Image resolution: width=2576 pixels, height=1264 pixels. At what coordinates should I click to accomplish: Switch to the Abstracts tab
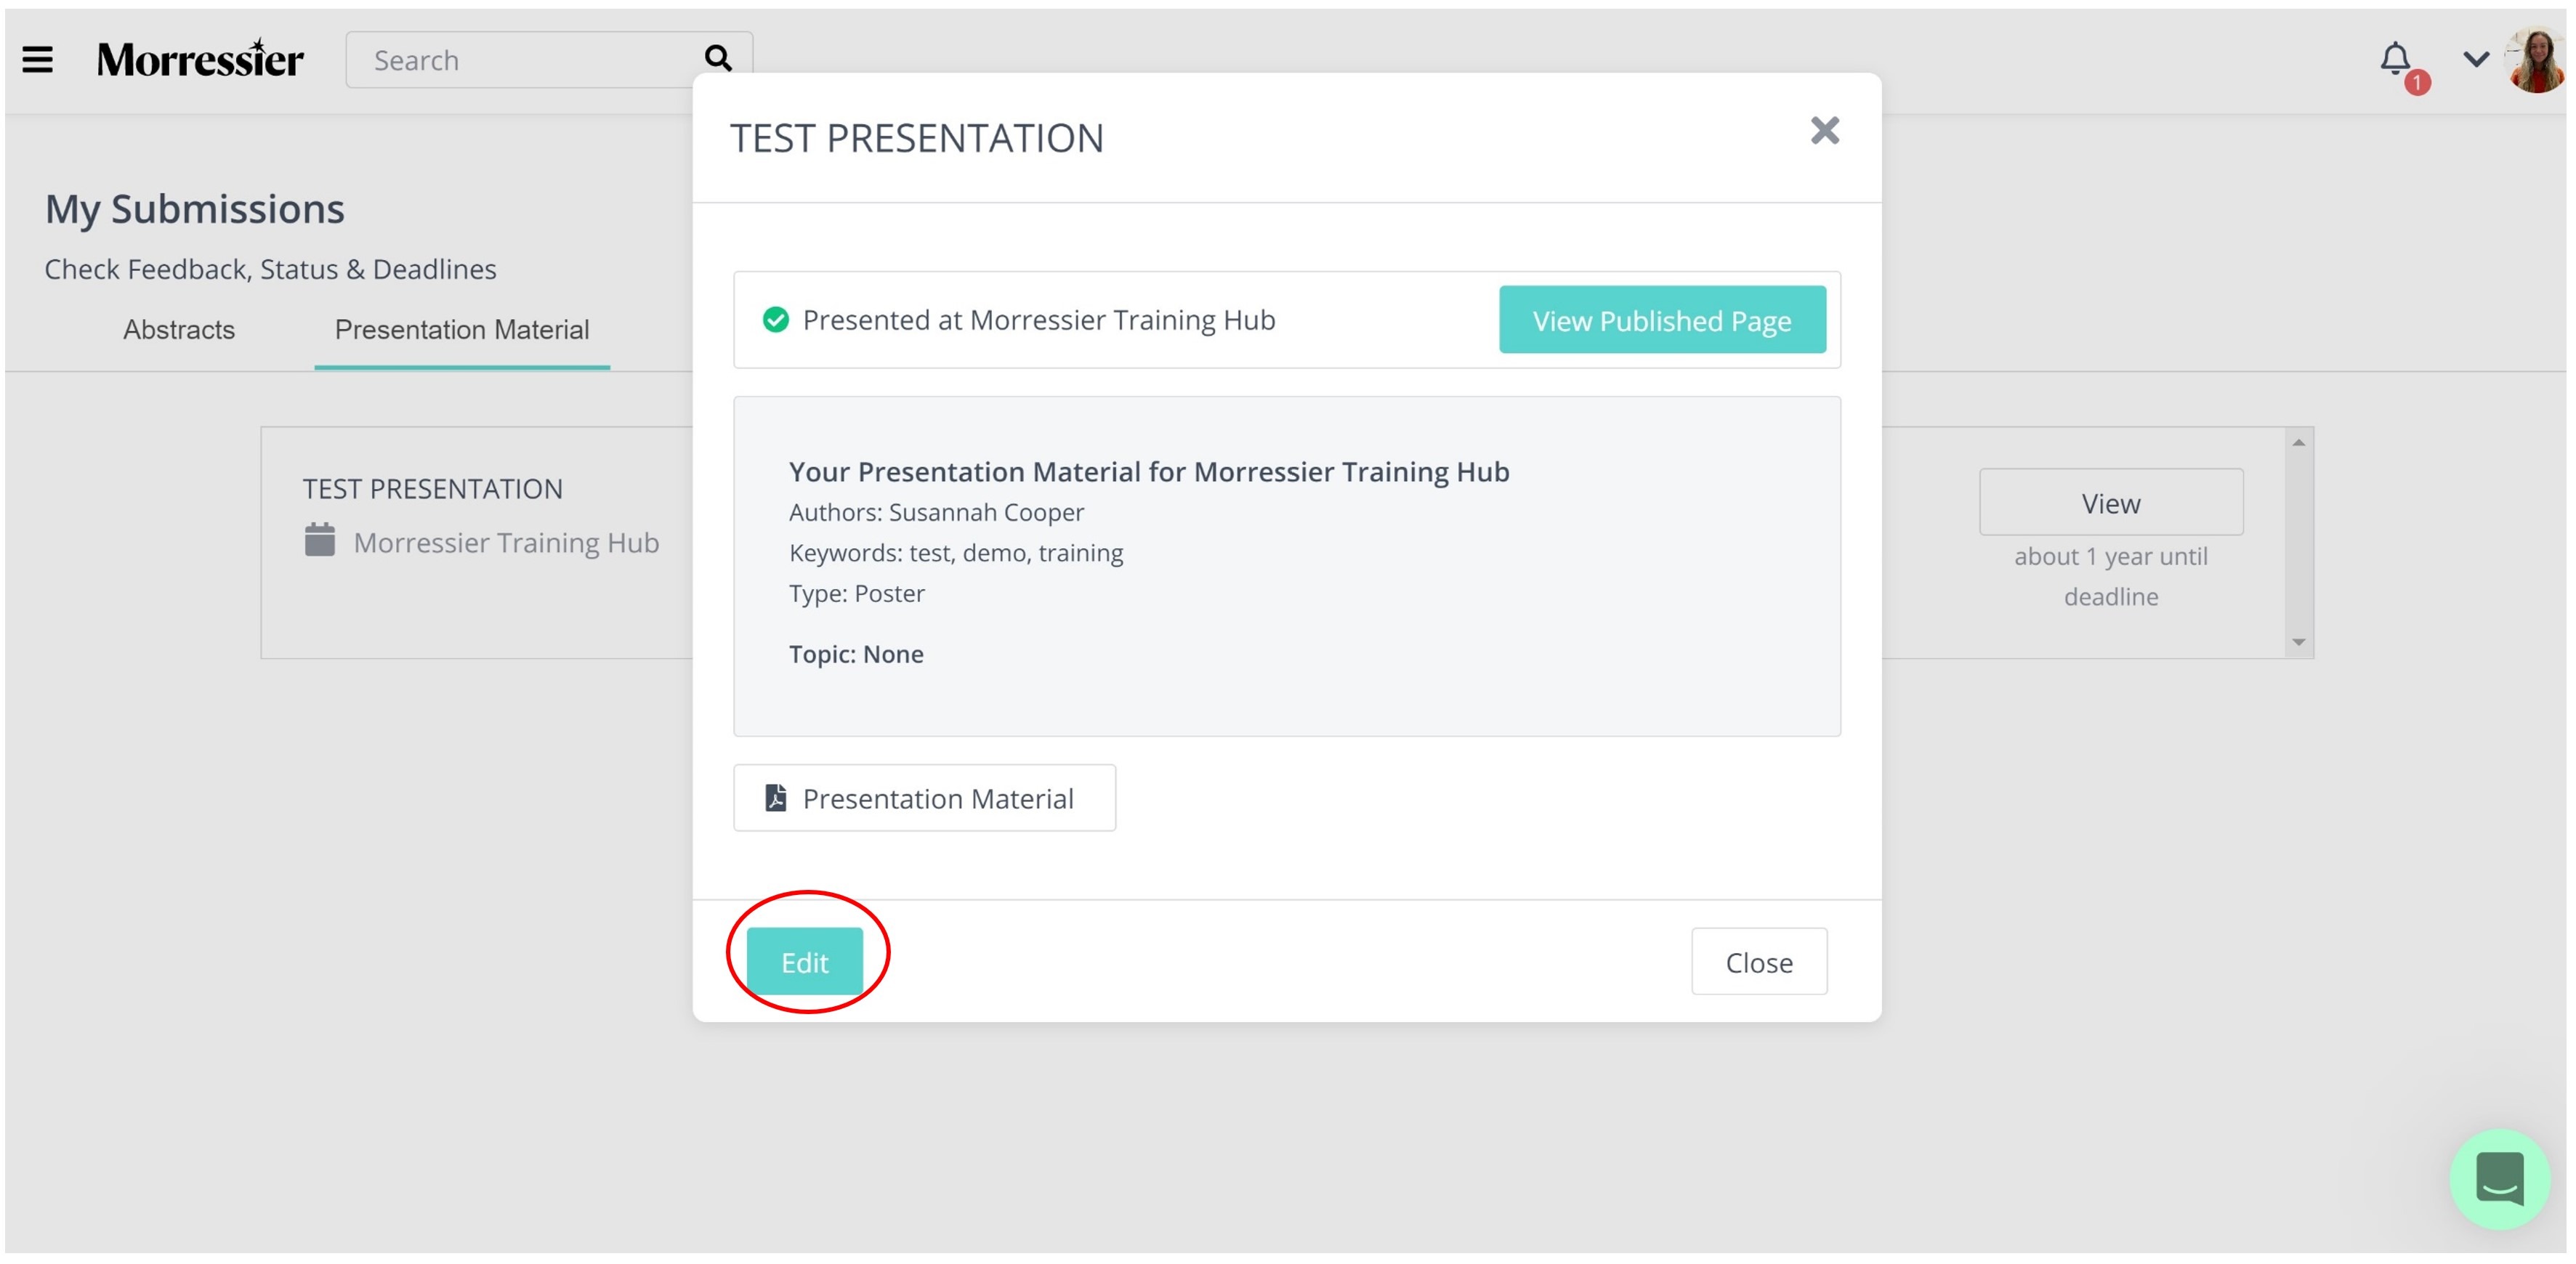click(x=179, y=330)
